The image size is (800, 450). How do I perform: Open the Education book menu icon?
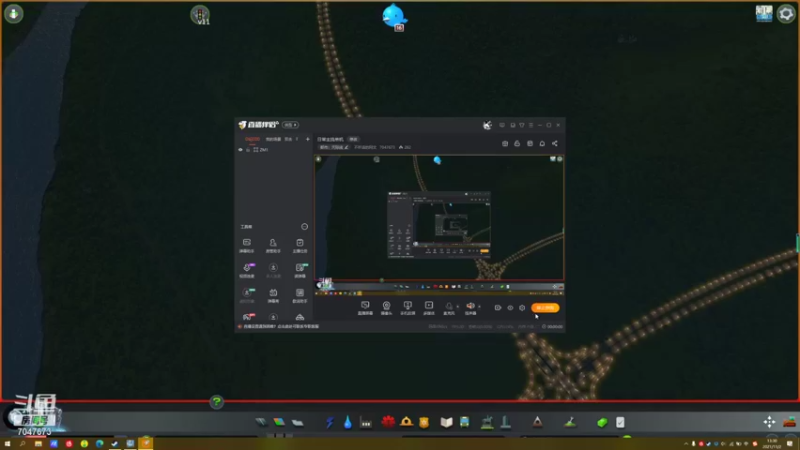446,422
